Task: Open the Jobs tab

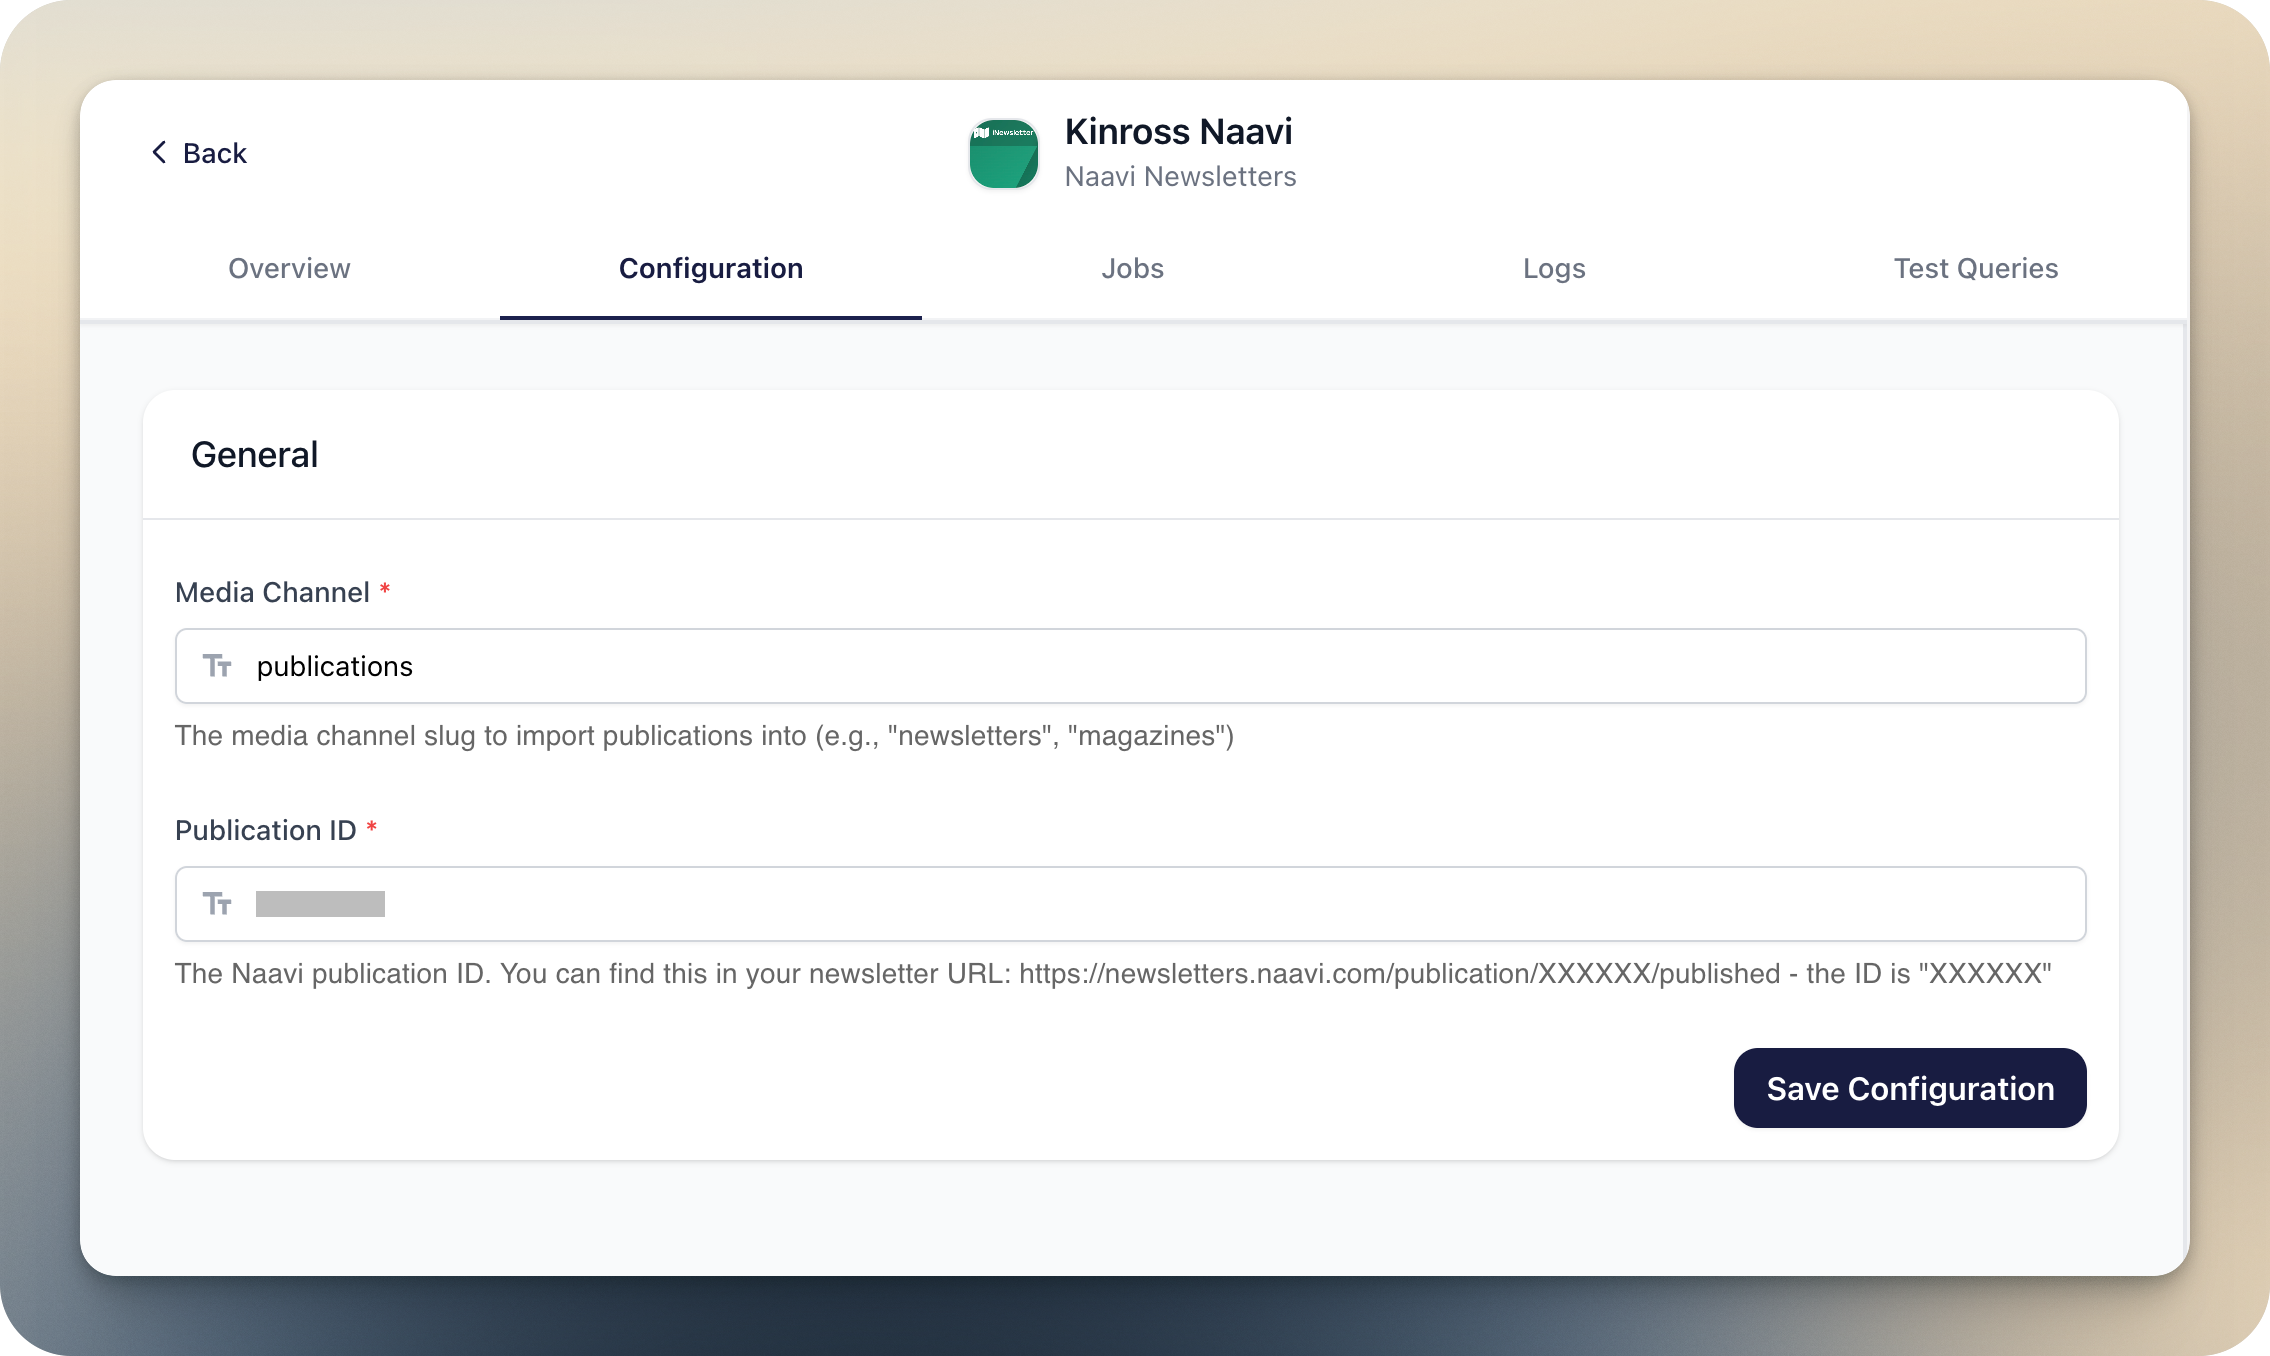Action: [x=1132, y=268]
